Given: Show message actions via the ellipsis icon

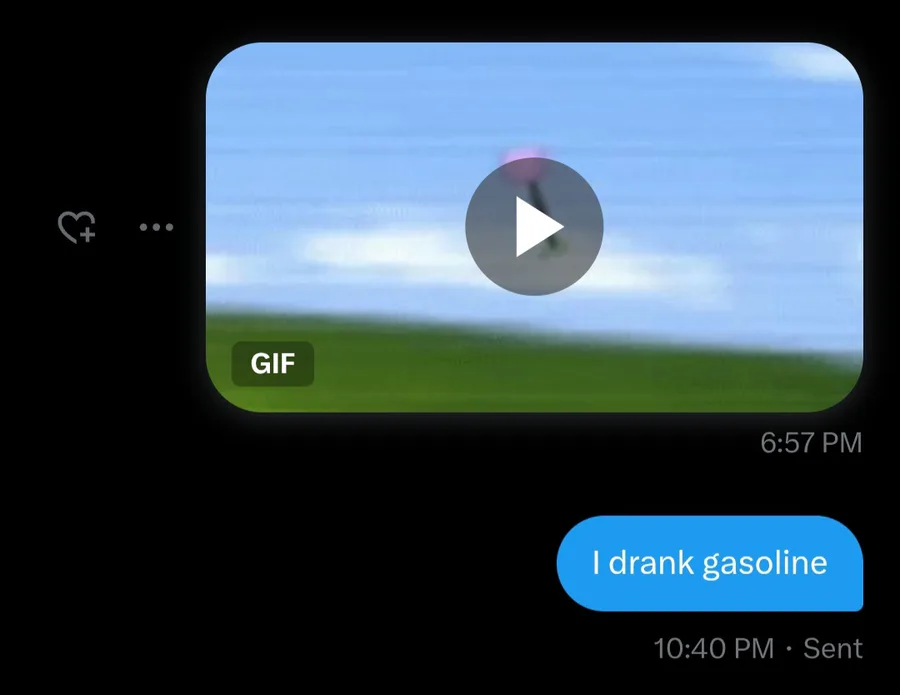Looking at the screenshot, I should click(x=156, y=227).
